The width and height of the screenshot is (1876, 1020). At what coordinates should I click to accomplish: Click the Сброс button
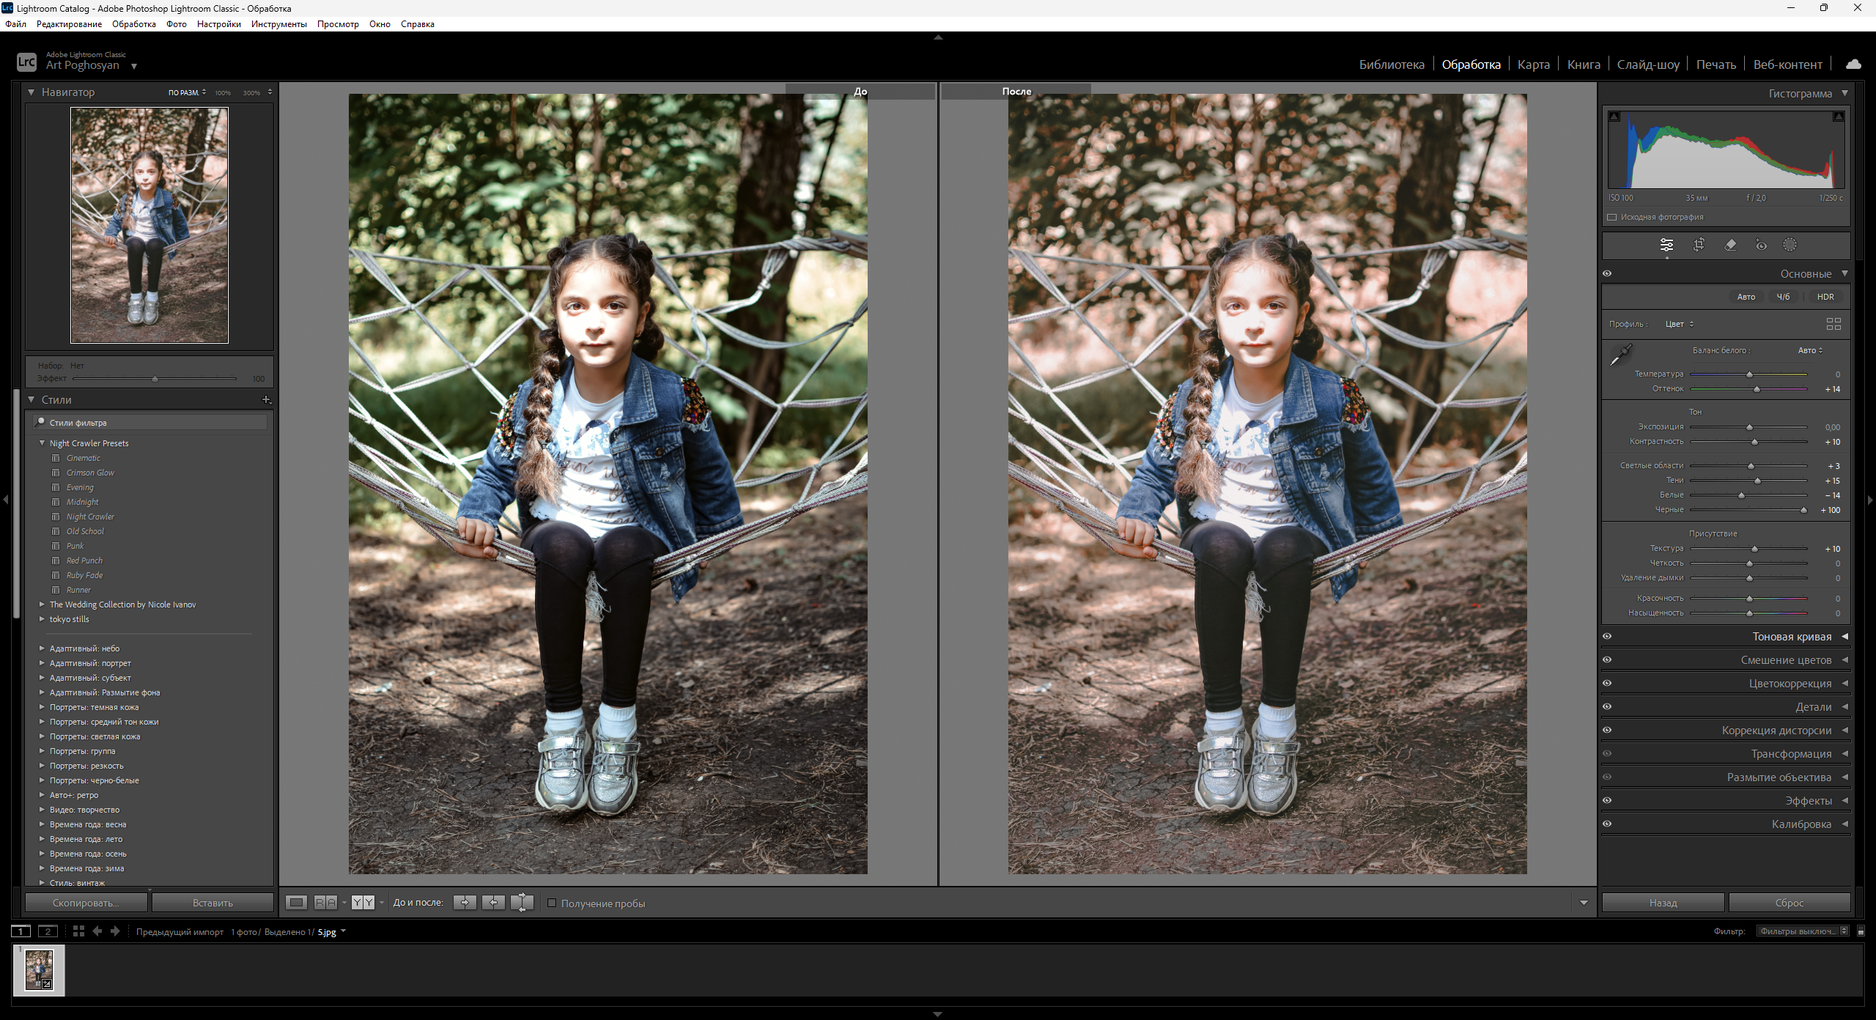pyautogui.click(x=1789, y=903)
